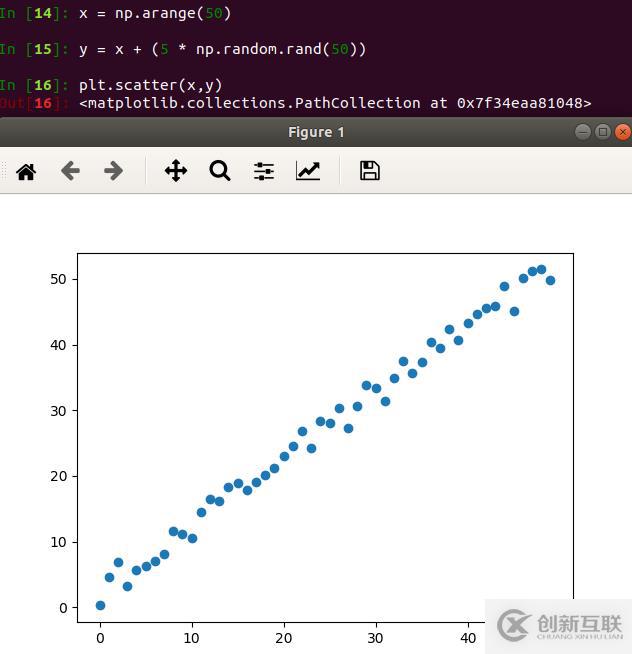
Task: Select the Zoom to rectangle tool
Action: point(220,171)
